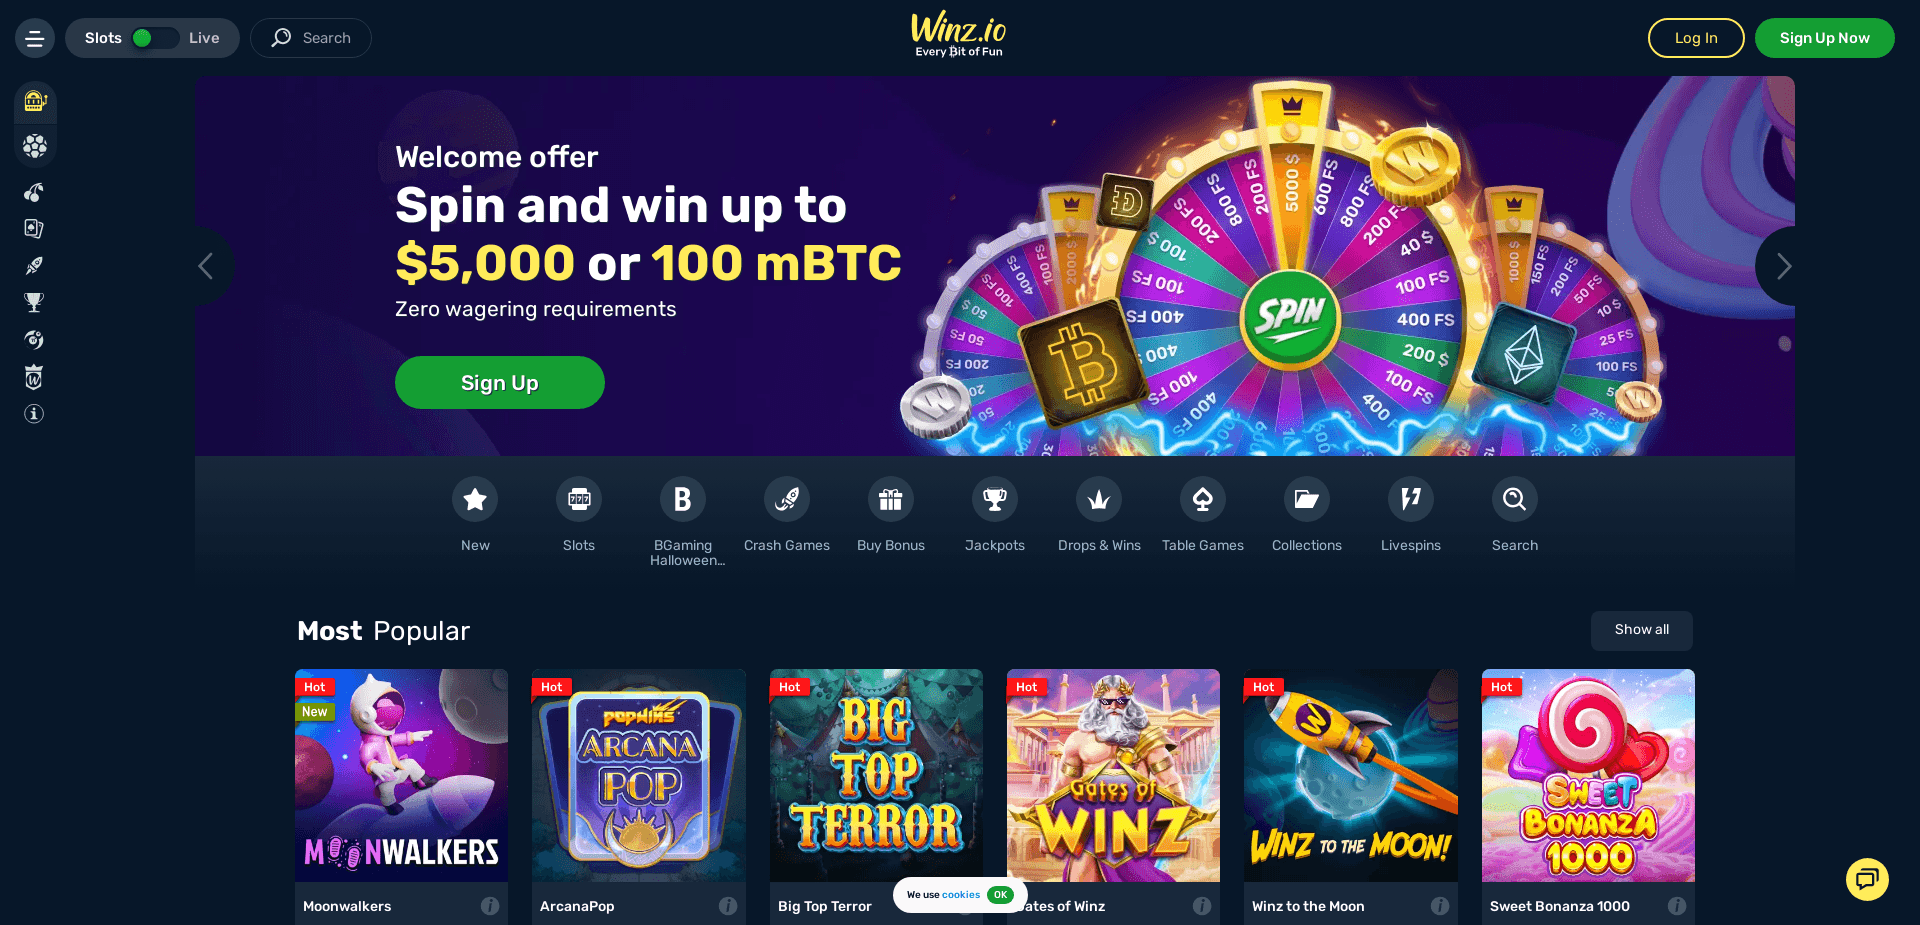Accept cookies with OK button
The width and height of the screenshot is (1920, 925).
pos(1000,895)
